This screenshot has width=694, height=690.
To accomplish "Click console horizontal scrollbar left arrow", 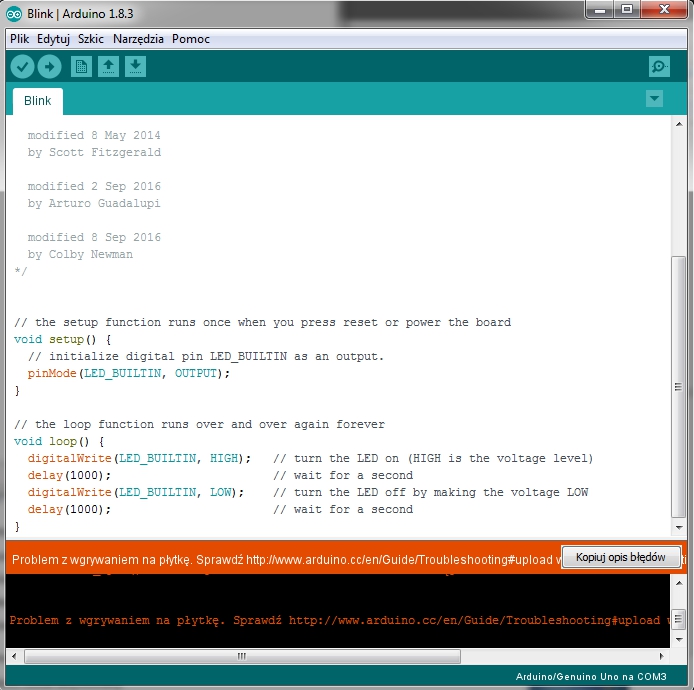I will click(x=14, y=656).
